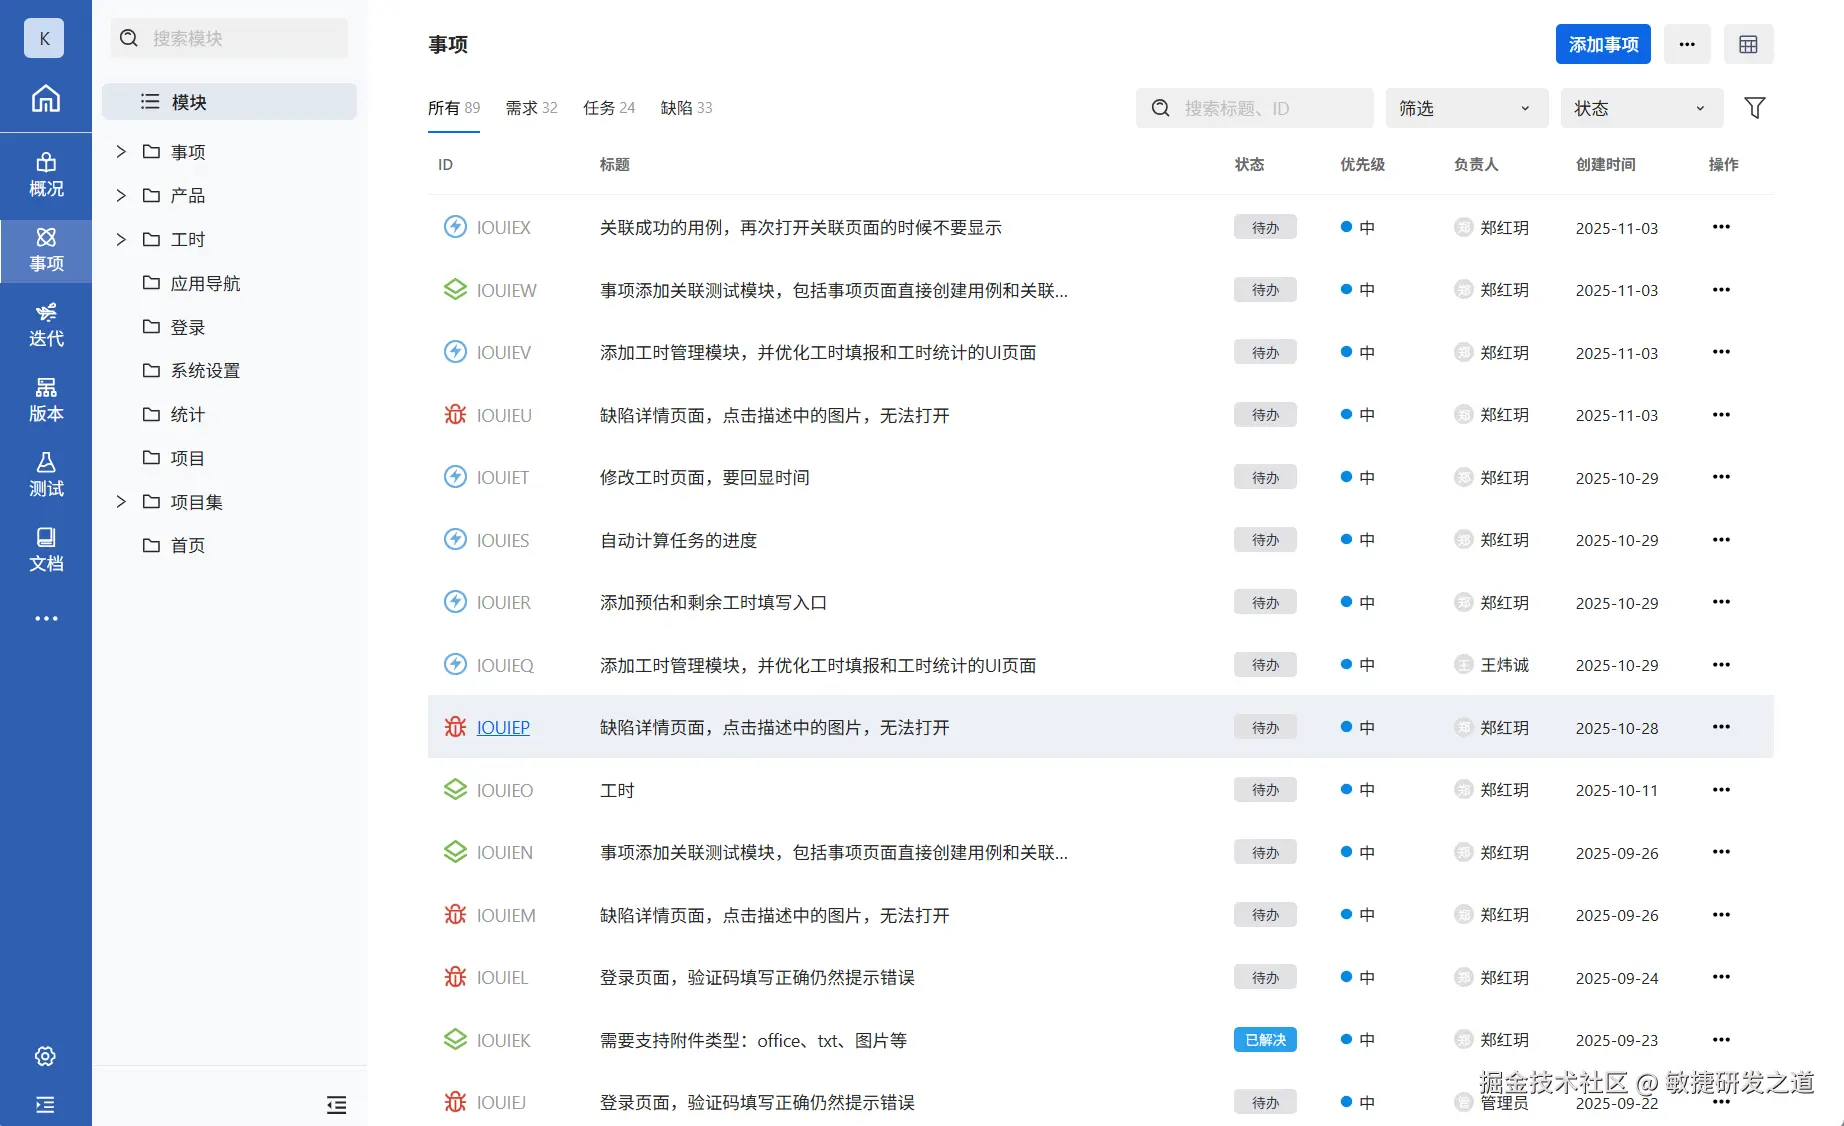Open status dropdown 已解决 for IOUIEK
This screenshot has height=1126, width=1844.
pyautogui.click(x=1265, y=1040)
